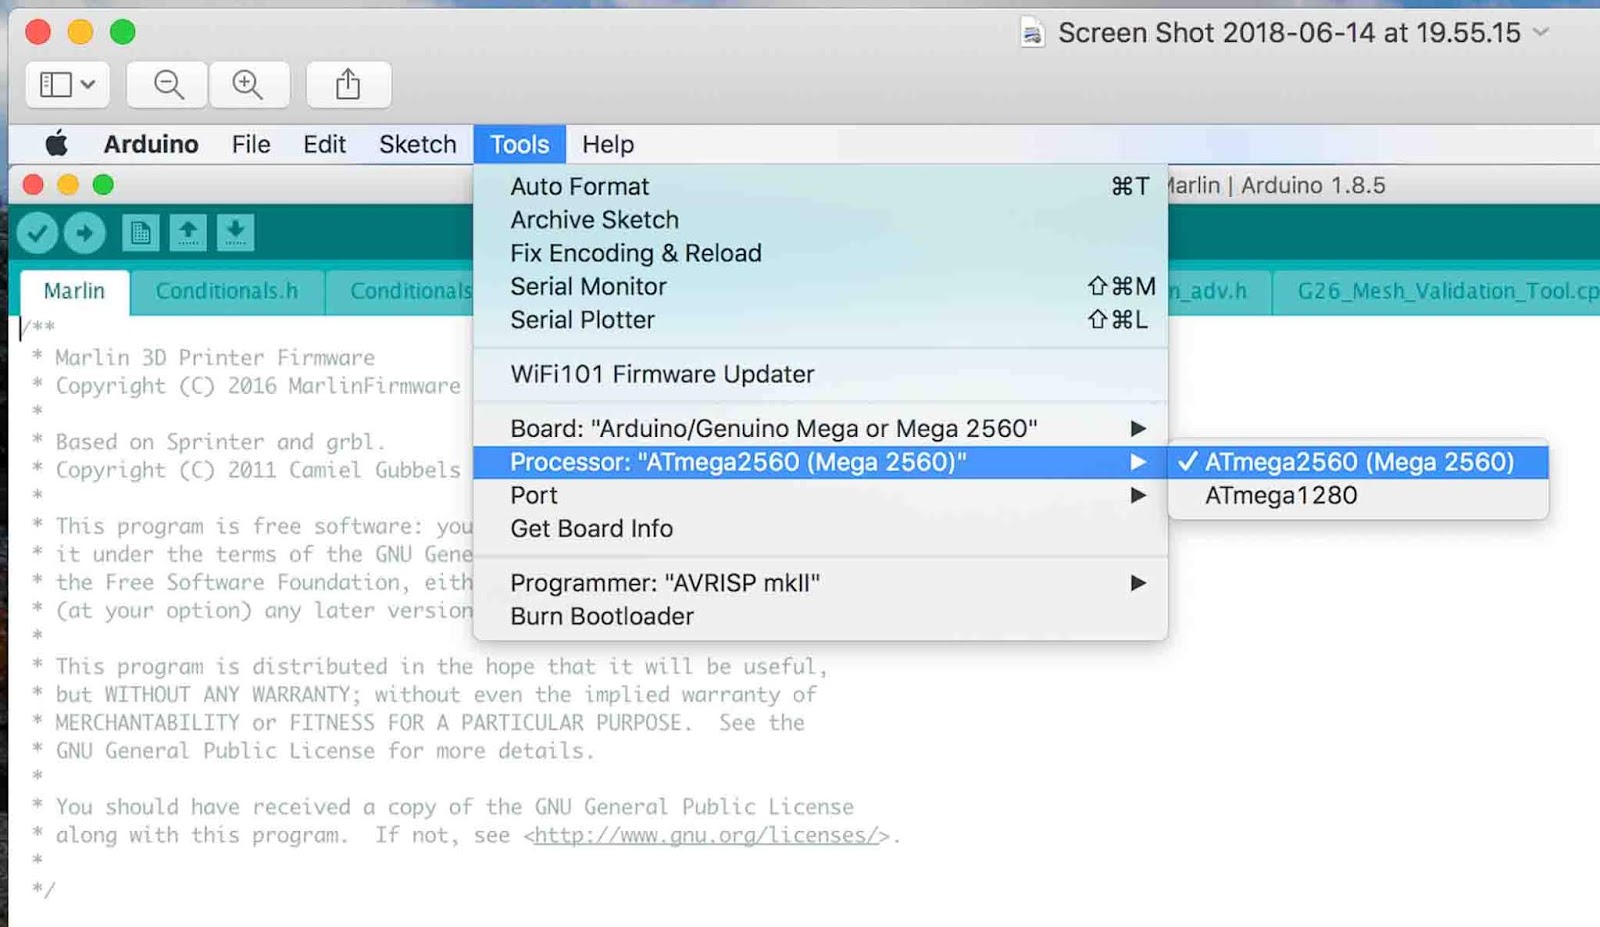
Task: Click the gnu.org licenses link
Action: click(x=705, y=835)
